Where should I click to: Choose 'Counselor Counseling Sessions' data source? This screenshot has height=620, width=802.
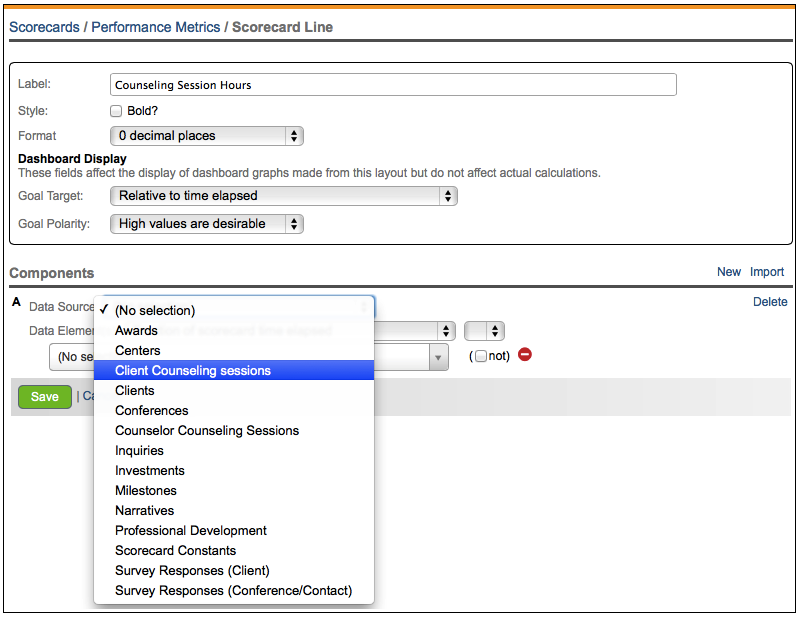[207, 431]
